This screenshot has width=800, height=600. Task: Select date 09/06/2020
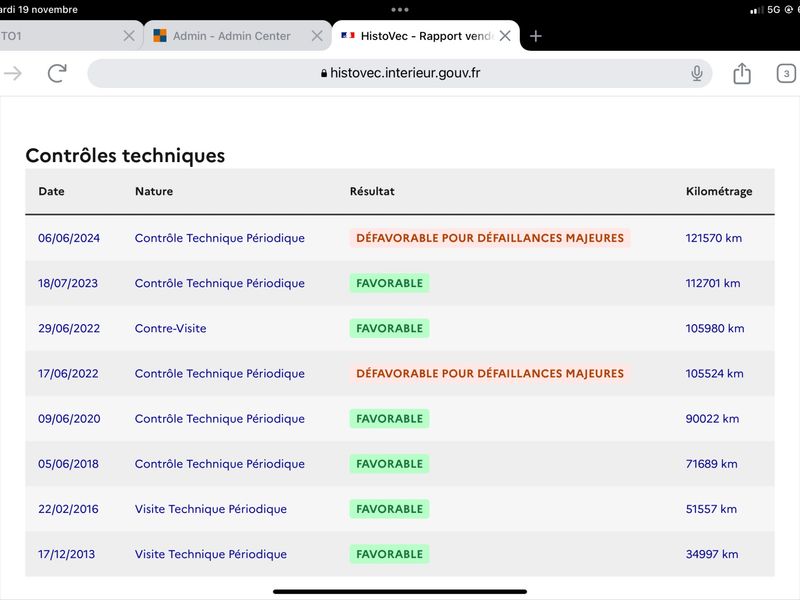pyautogui.click(x=69, y=419)
